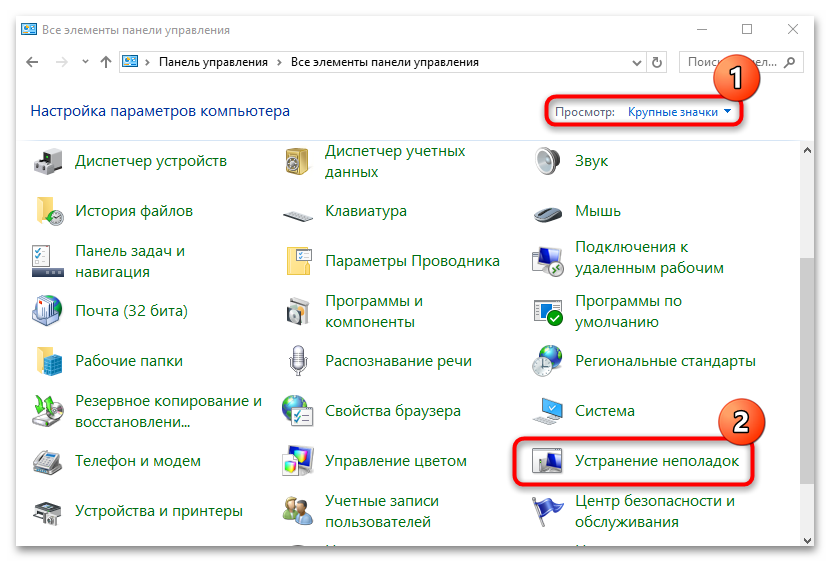Open Региональные стандарты link
This screenshot has height=562, width=830.
point(665,361)
